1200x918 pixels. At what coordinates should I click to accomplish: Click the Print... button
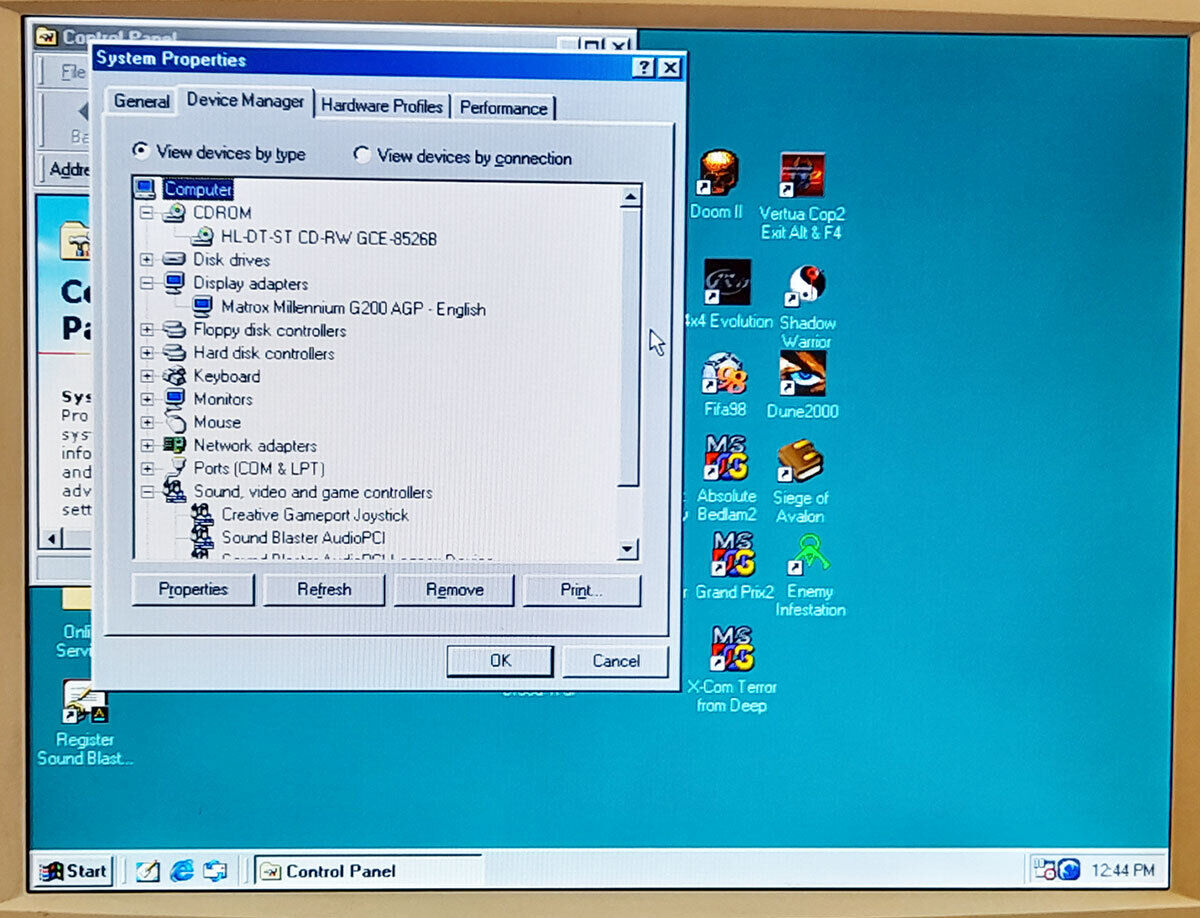pos(581,591)
